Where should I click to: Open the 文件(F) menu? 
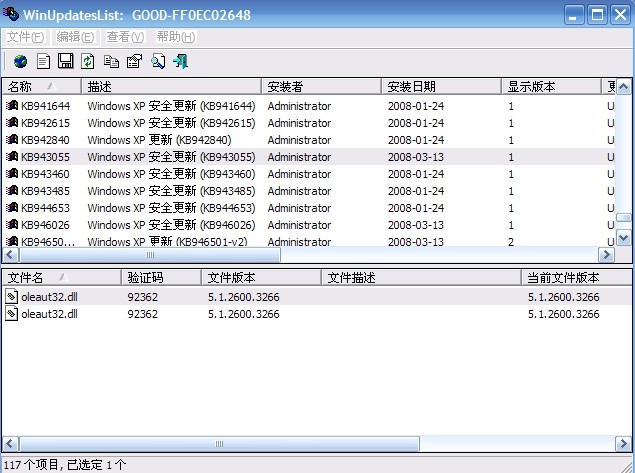point(25,37)
